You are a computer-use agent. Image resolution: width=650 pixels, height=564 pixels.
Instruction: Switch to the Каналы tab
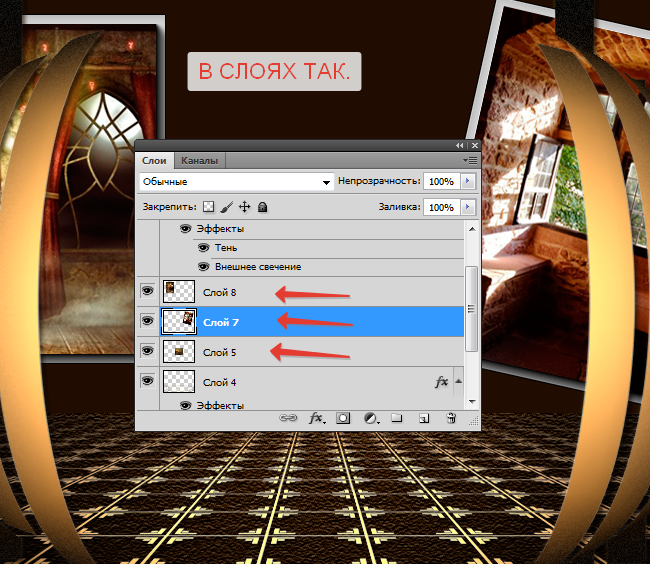pos(199,160)
